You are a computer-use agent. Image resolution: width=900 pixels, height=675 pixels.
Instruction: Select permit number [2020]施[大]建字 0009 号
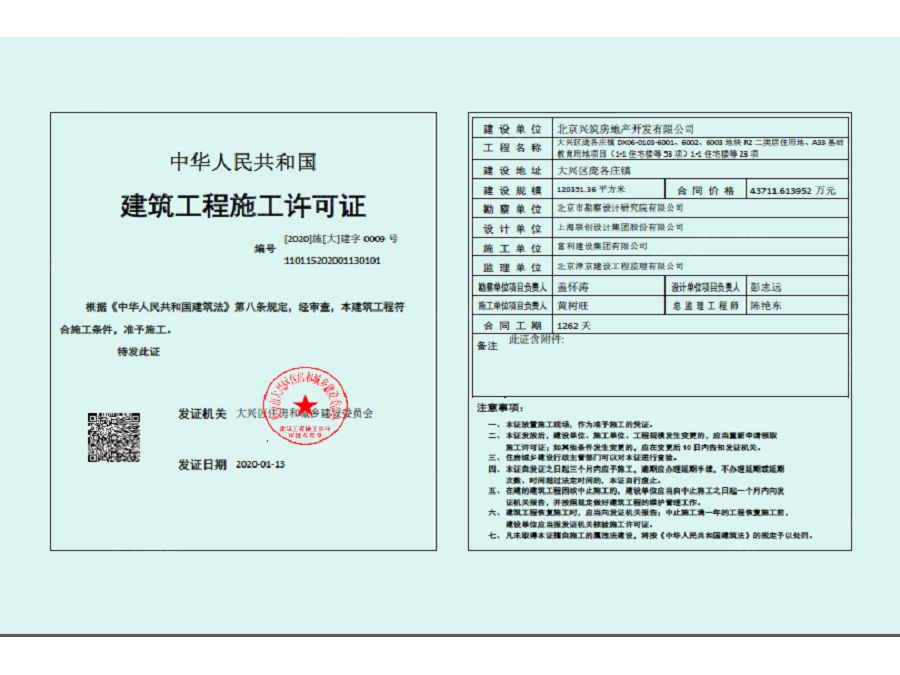point(340,238)
